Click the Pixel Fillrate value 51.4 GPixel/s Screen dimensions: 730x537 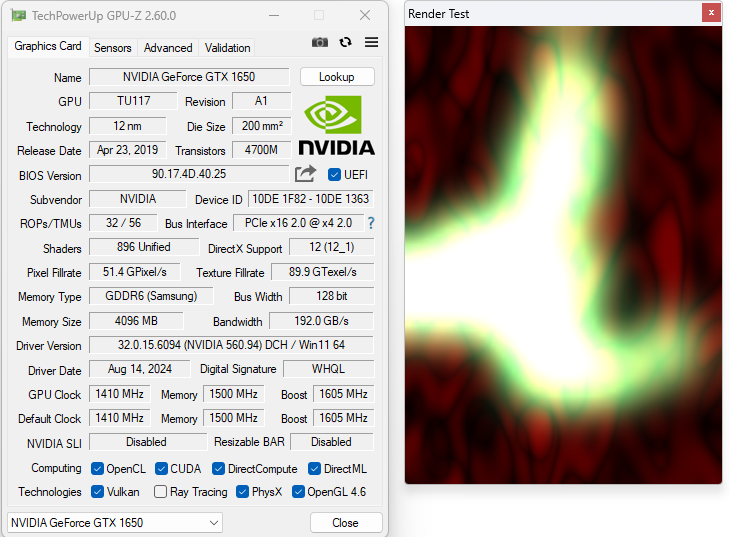[x=135, y=272]
